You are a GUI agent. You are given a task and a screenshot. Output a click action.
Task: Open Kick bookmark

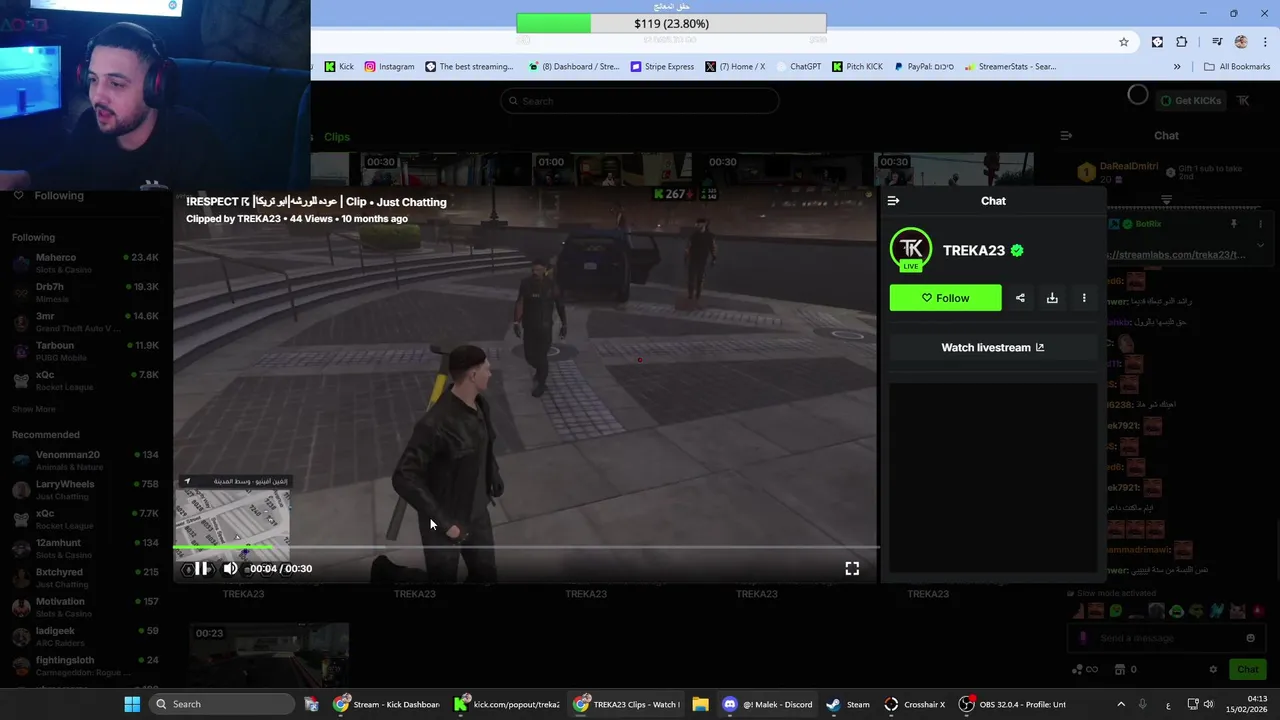(340, 67)
